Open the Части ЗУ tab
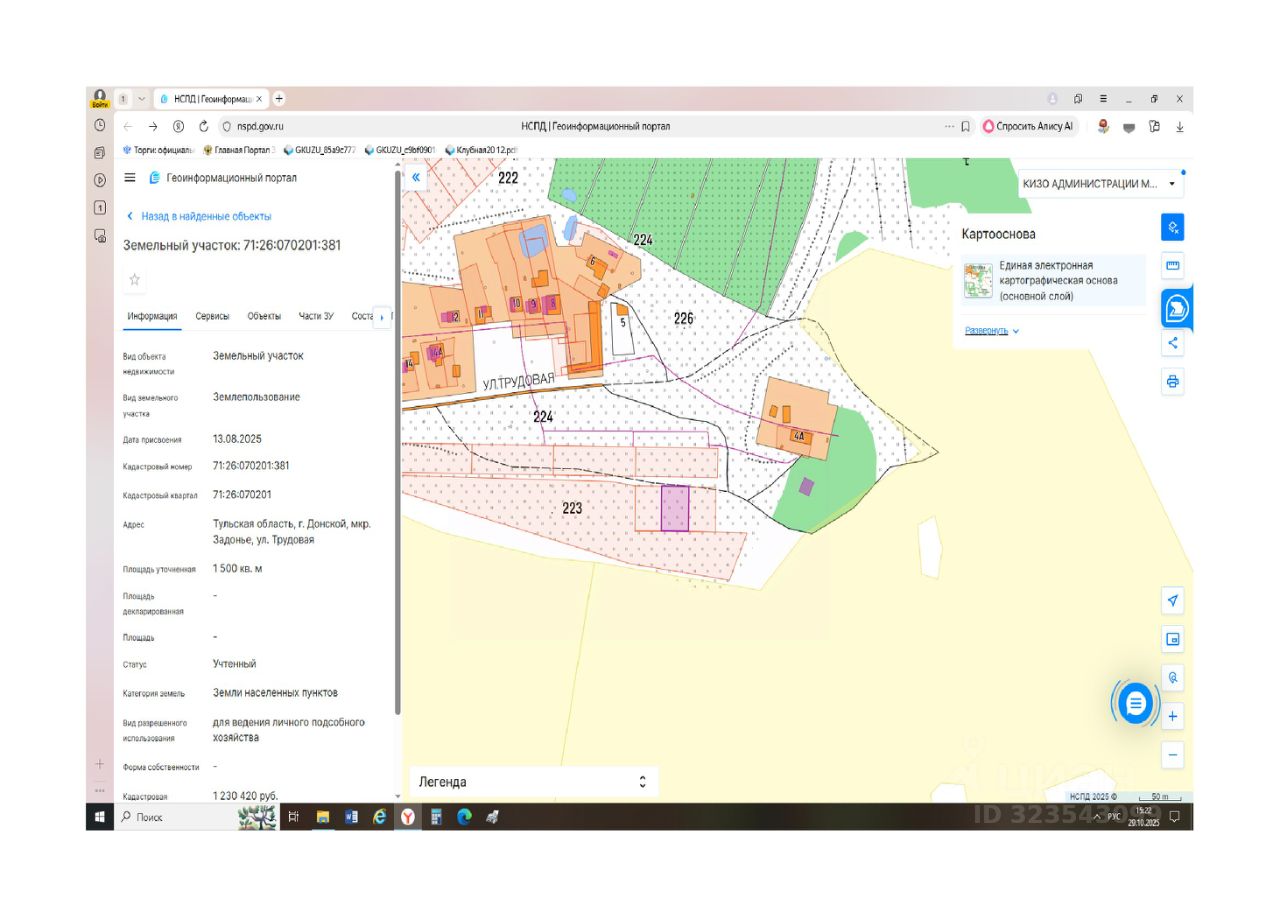Image resolution: width=1280 pixels, height=905 pixels. [x=316, y=316]
